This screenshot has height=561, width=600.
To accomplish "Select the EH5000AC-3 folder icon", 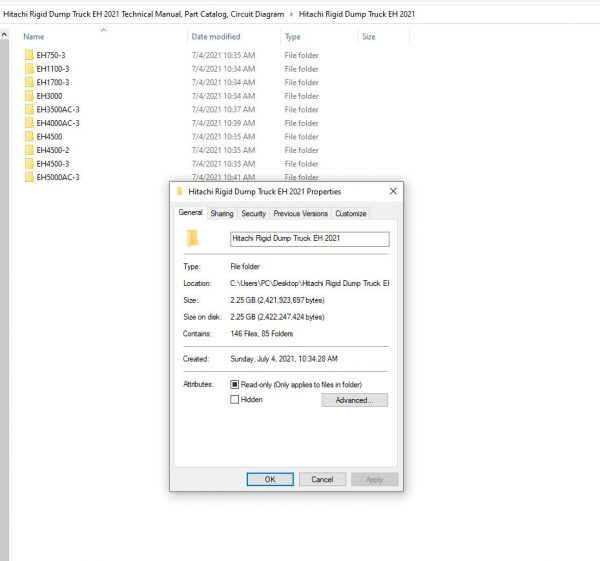I will (x=29, y=177).
